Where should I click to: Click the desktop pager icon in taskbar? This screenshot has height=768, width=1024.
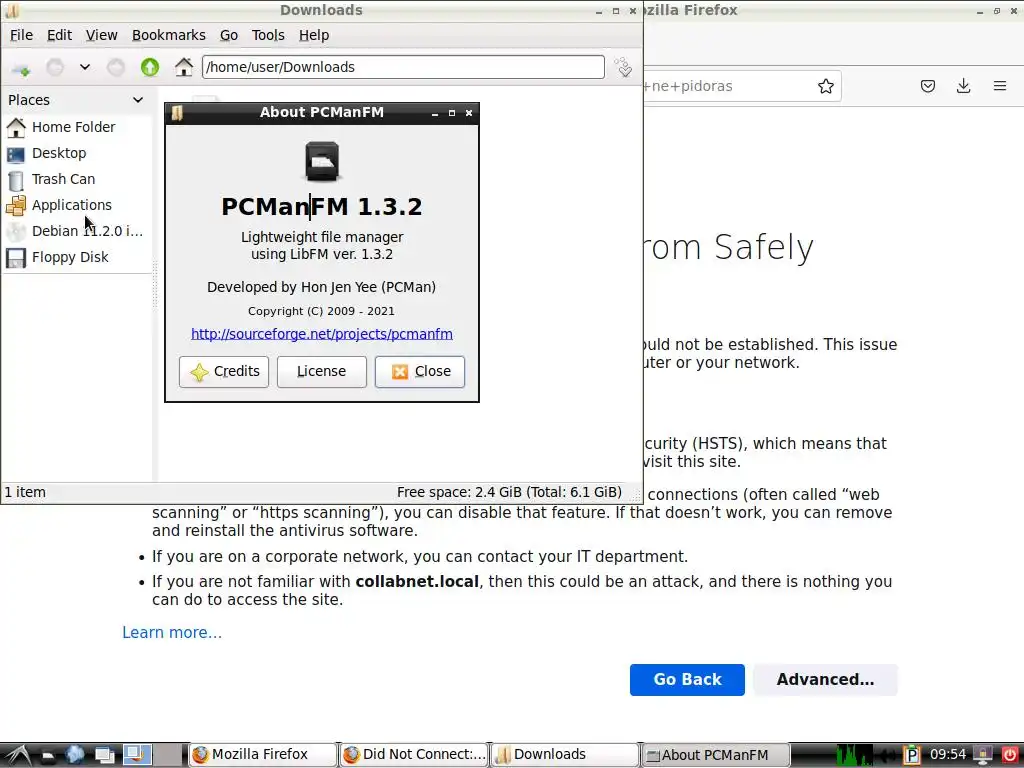coord(137,756)
